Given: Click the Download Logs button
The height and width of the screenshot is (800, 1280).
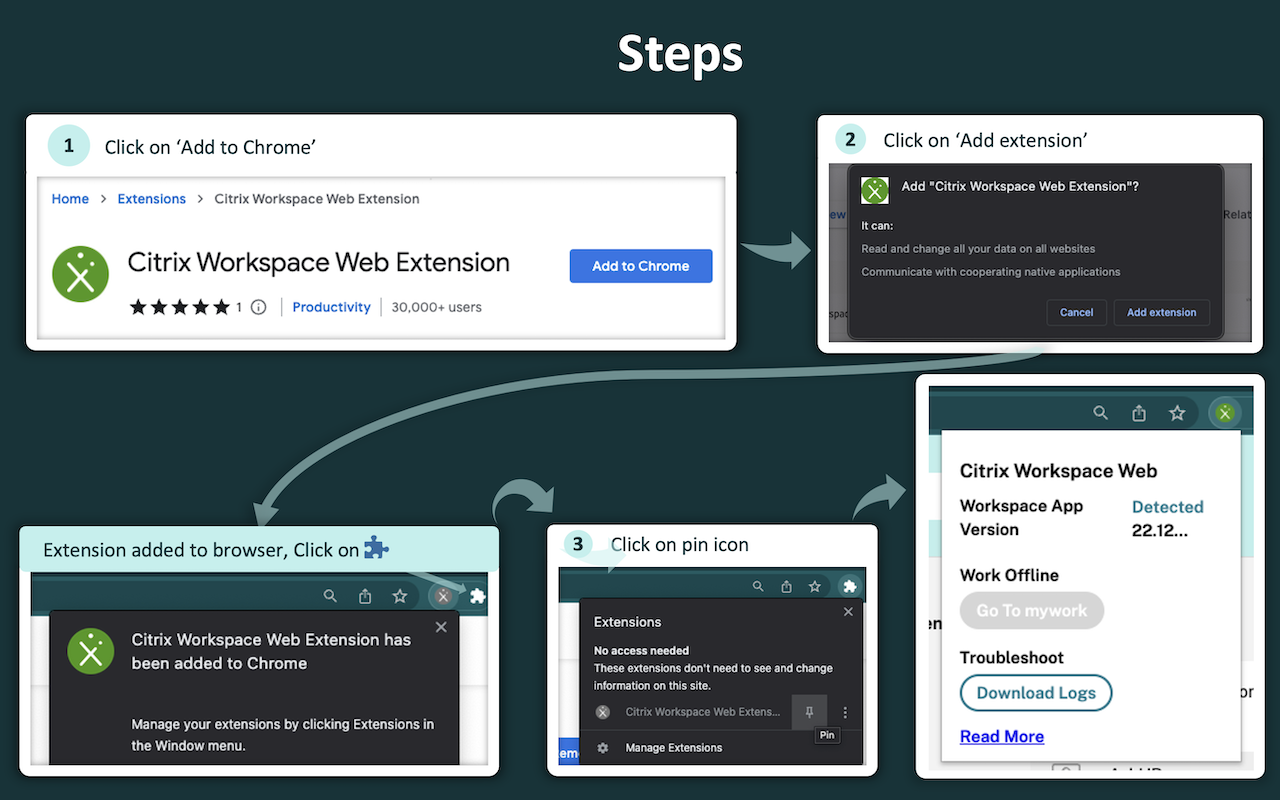Looking at the screenshot, I should tap(1035, 693).
